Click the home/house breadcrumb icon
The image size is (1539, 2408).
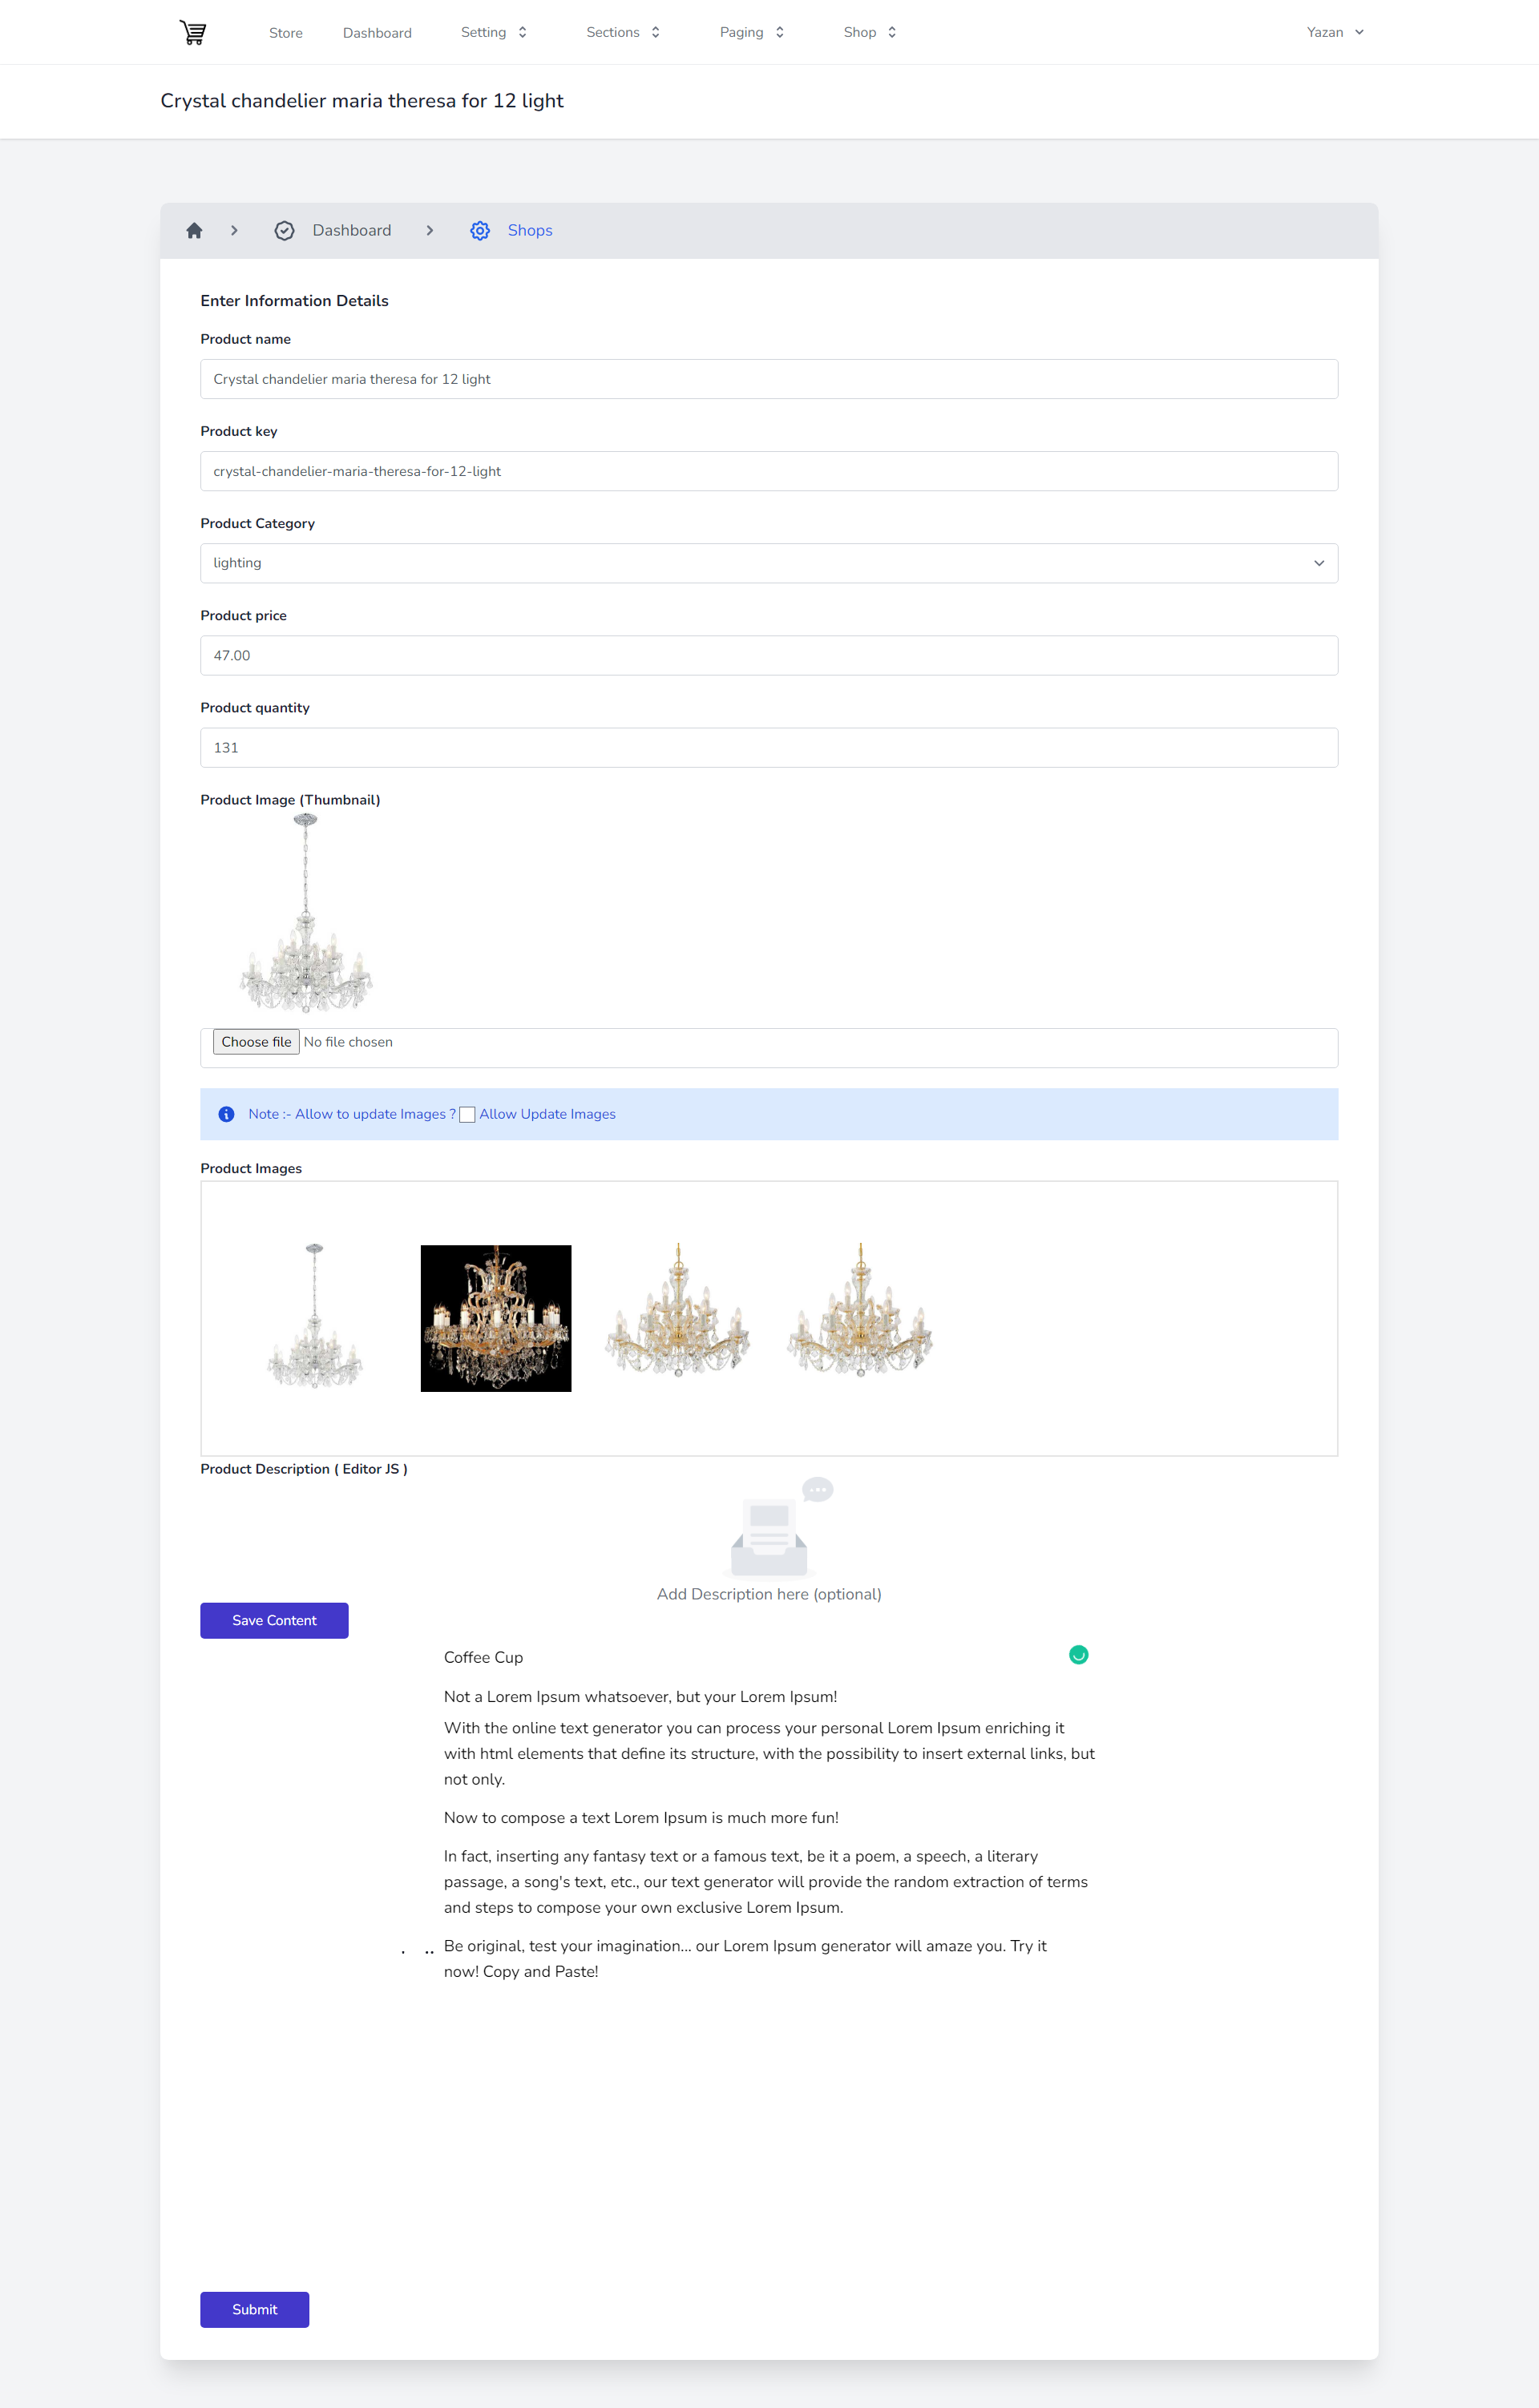click(x=196, y=230)
